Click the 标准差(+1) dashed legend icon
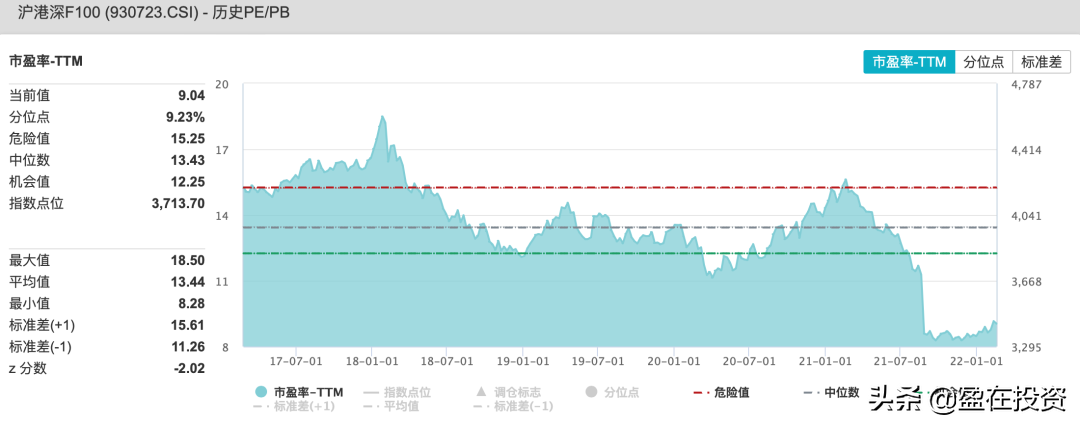This screenshot has height=426, width=1080. (x=260, y=406)
